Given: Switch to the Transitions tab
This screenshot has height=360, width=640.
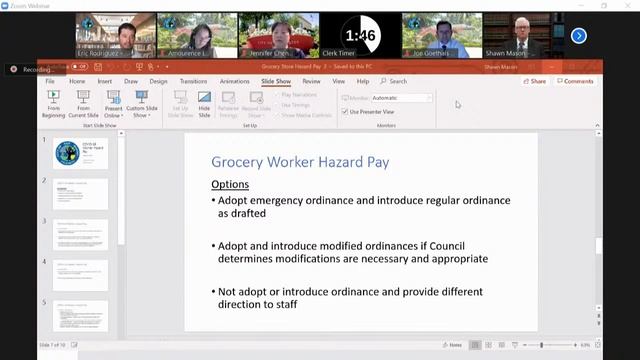Looking at the screenshot, I should pyautogui.click(x=193, y=81).
